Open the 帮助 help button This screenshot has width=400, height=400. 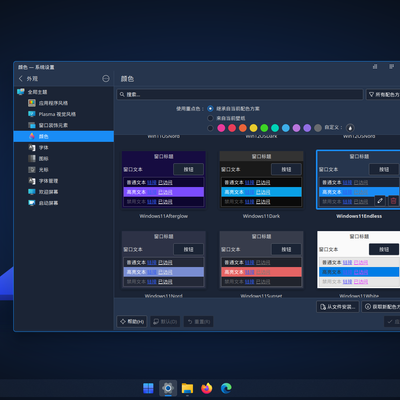click(132, 322)
